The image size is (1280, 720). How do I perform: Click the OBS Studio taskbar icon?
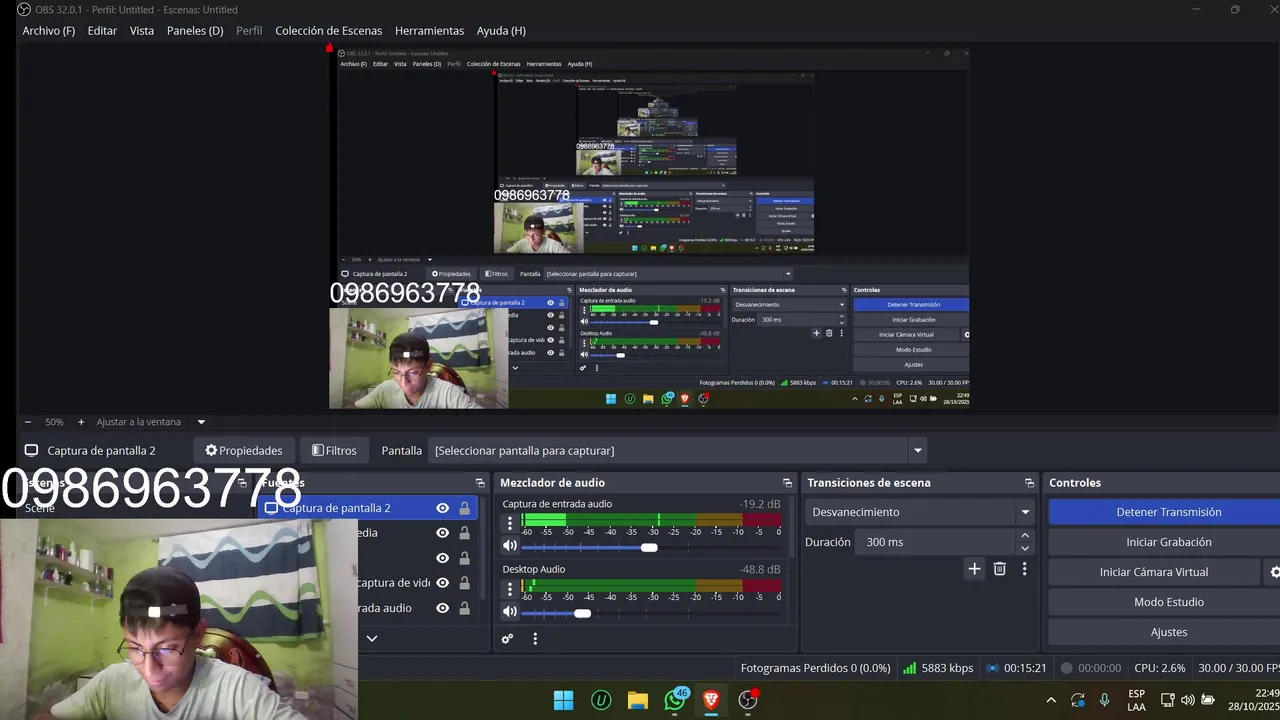coord(748,700)
